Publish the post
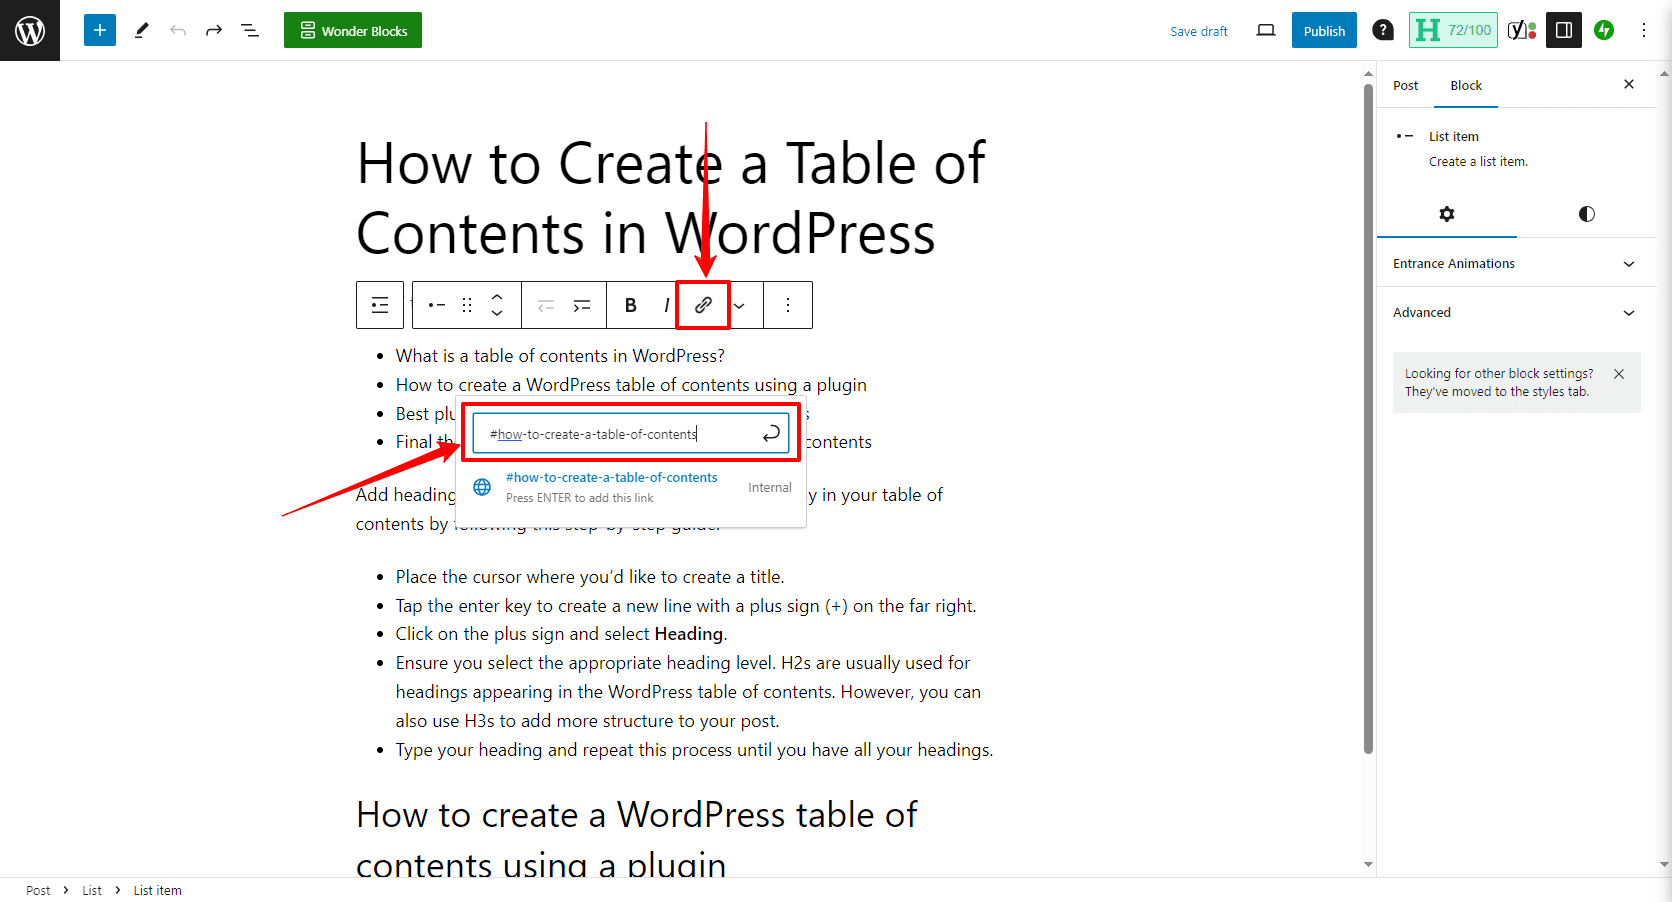Image resolution: width=1672 pixels, height=902 pixels. click(x=1324, y=30)
